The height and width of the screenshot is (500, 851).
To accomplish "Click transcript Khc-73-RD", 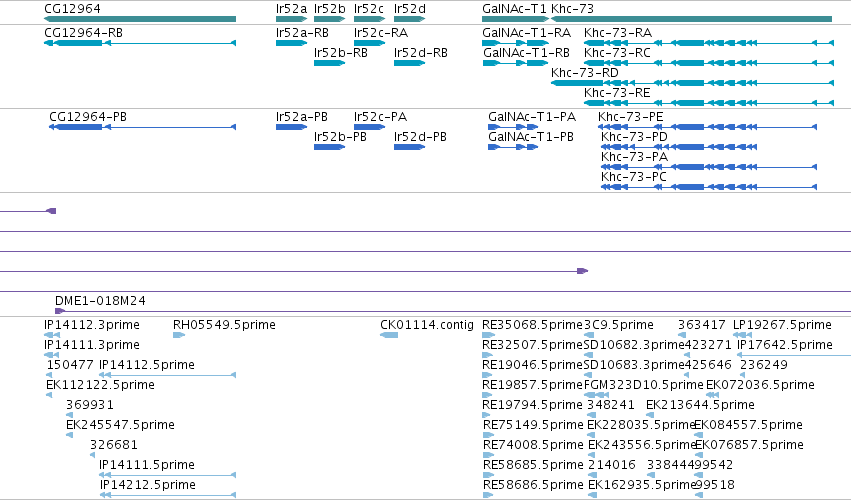I will 585,73.
